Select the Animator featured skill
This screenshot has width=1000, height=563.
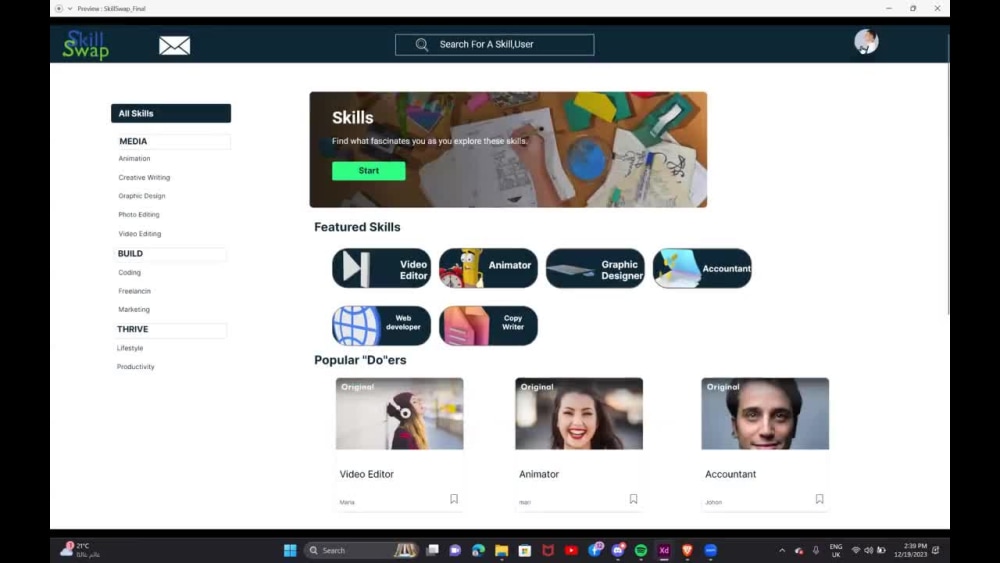pyautogui.click(x=489, y=268)
